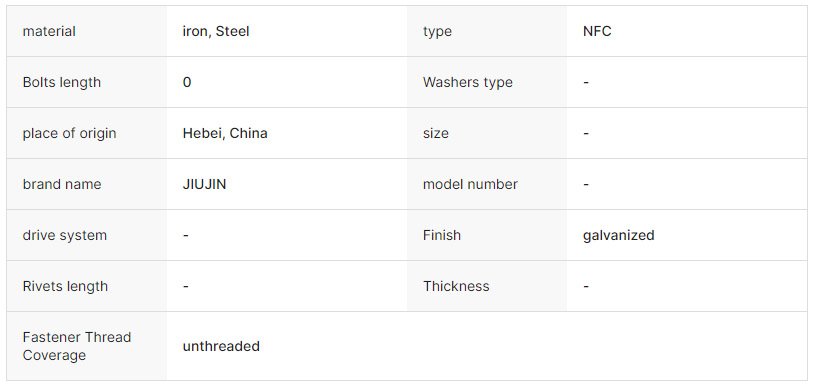The image size is (815, 386).
Task: Select the NFC value text
Action: pyautogui.click(x=597, y=31)
